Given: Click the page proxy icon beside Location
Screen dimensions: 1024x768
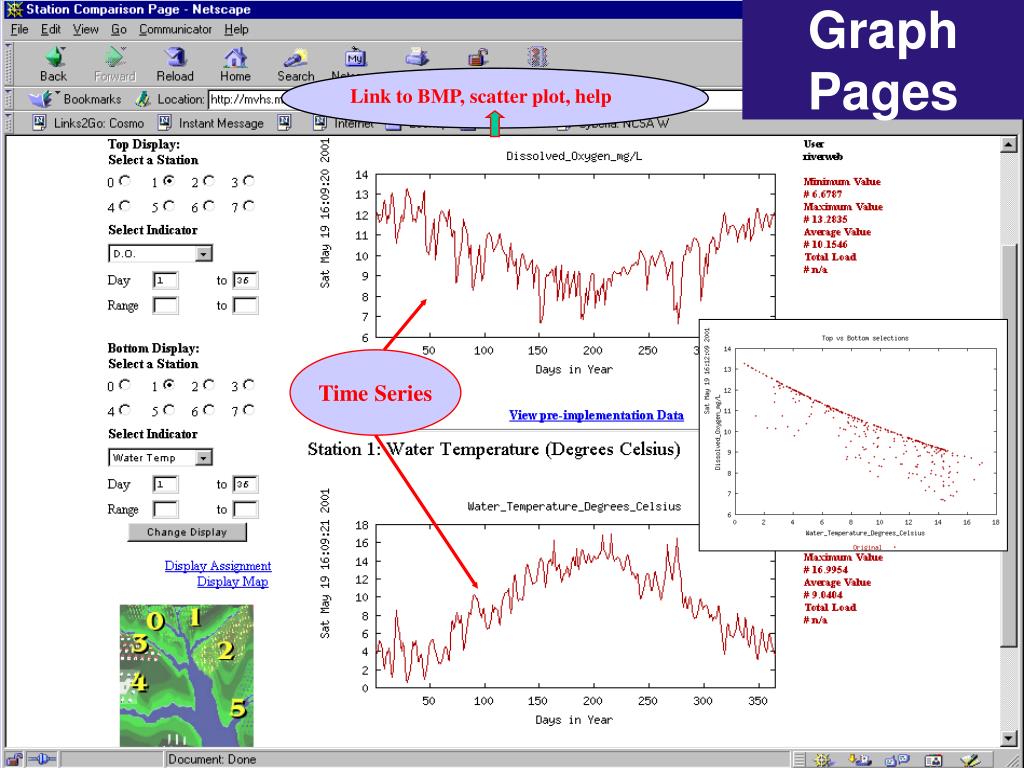Looking at the screenshot, I should click(x=143, y=99).
